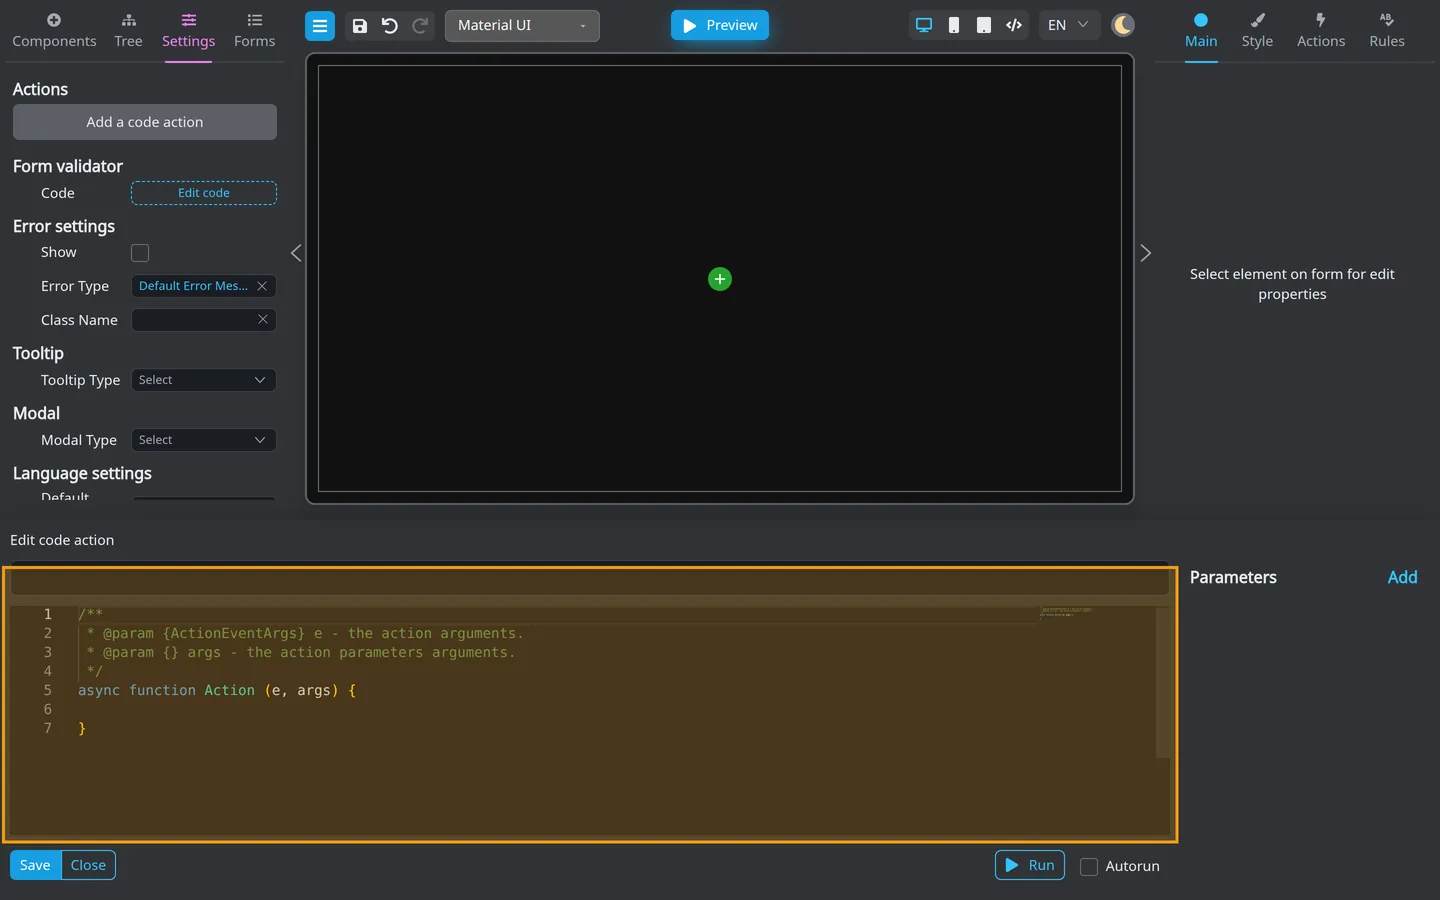Open the Tree tab
The height and width of the screenshot is (900, 1440).
(128, 31)
